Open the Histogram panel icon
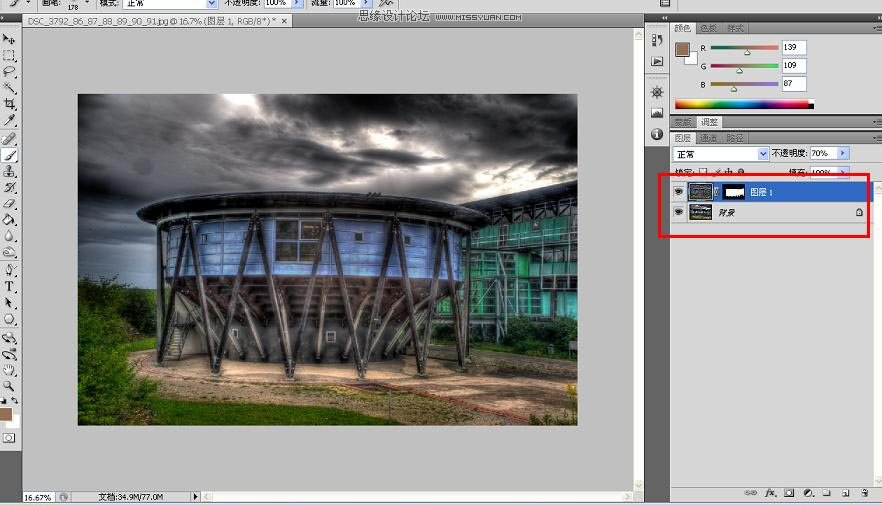Image resolution: width=882 pixels, height=505 pixels. tap(657, 113)
